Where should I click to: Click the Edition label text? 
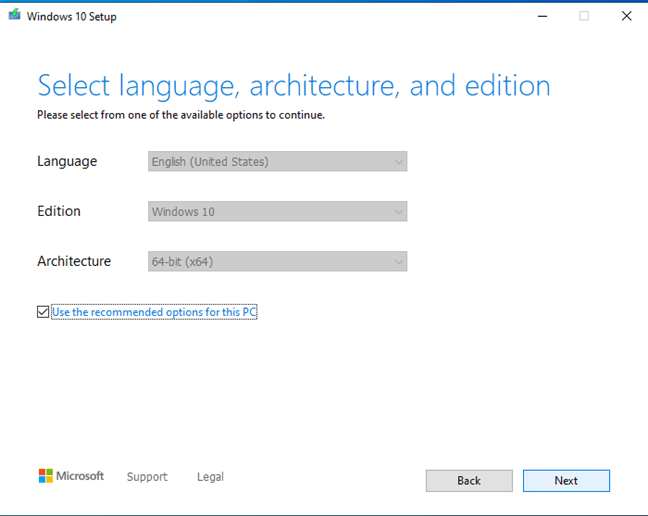click(59, 211)
